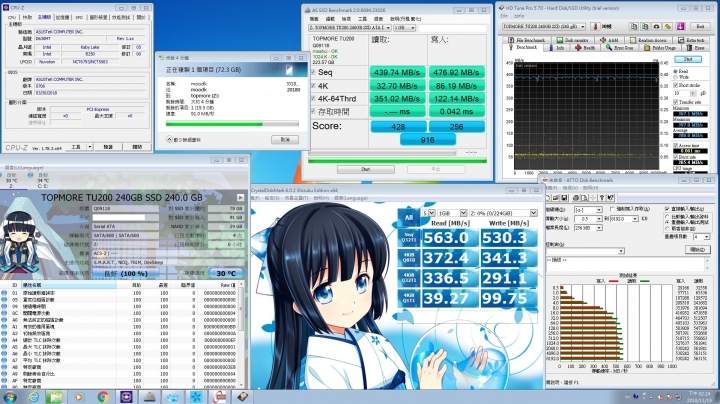This screenshot has width=720, height=404.
Task: Toggle the Short stroke checkbox in HD Tune
Action: [675, 85]
